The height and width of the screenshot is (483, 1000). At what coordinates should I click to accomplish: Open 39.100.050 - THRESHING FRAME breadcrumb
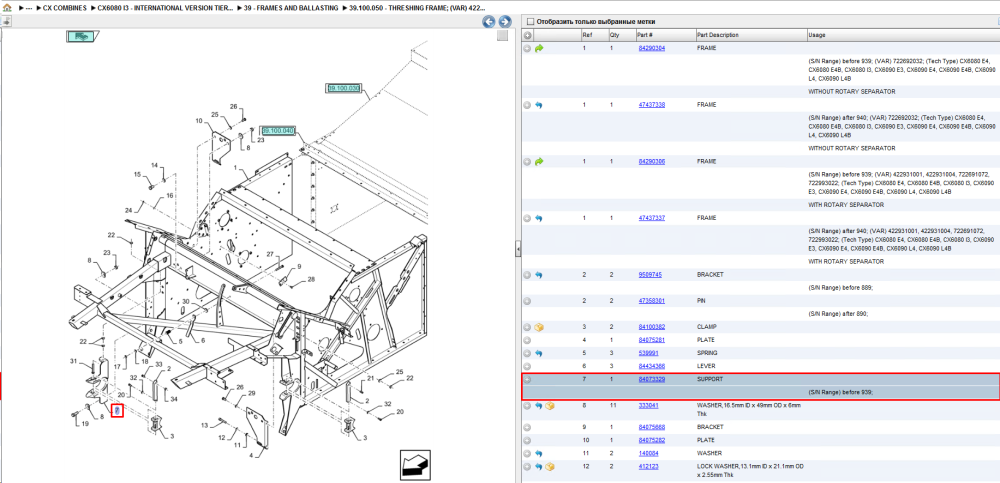(418, 8)
